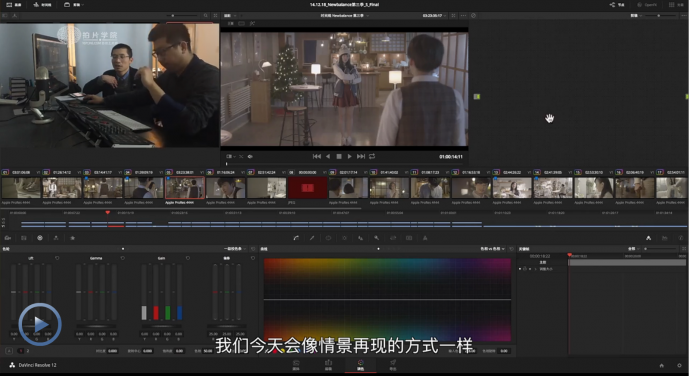Image resolution: width=690 pixels, height=376 pixels.
Task: Open project settings gear icon
Action: pos(679,365)
